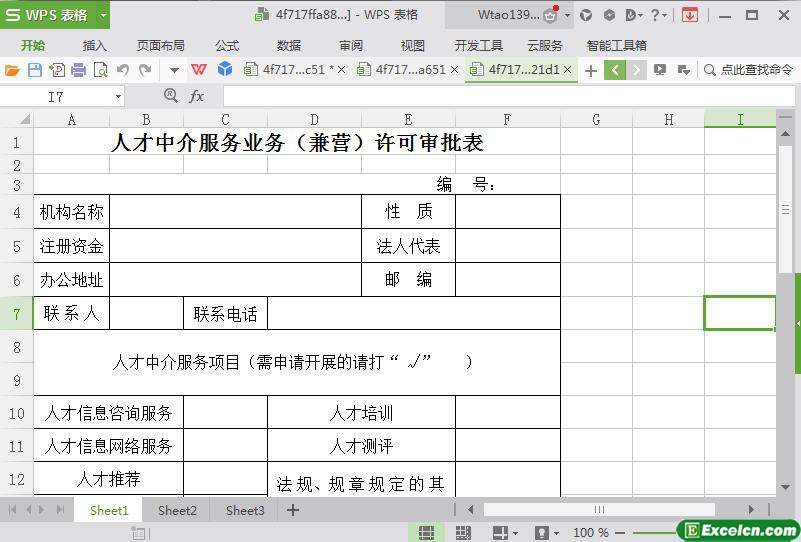Click the skin/theme shirt icon in title bar
The height and width of the screenshot is (542, 801).
click(x=586, y=15)
